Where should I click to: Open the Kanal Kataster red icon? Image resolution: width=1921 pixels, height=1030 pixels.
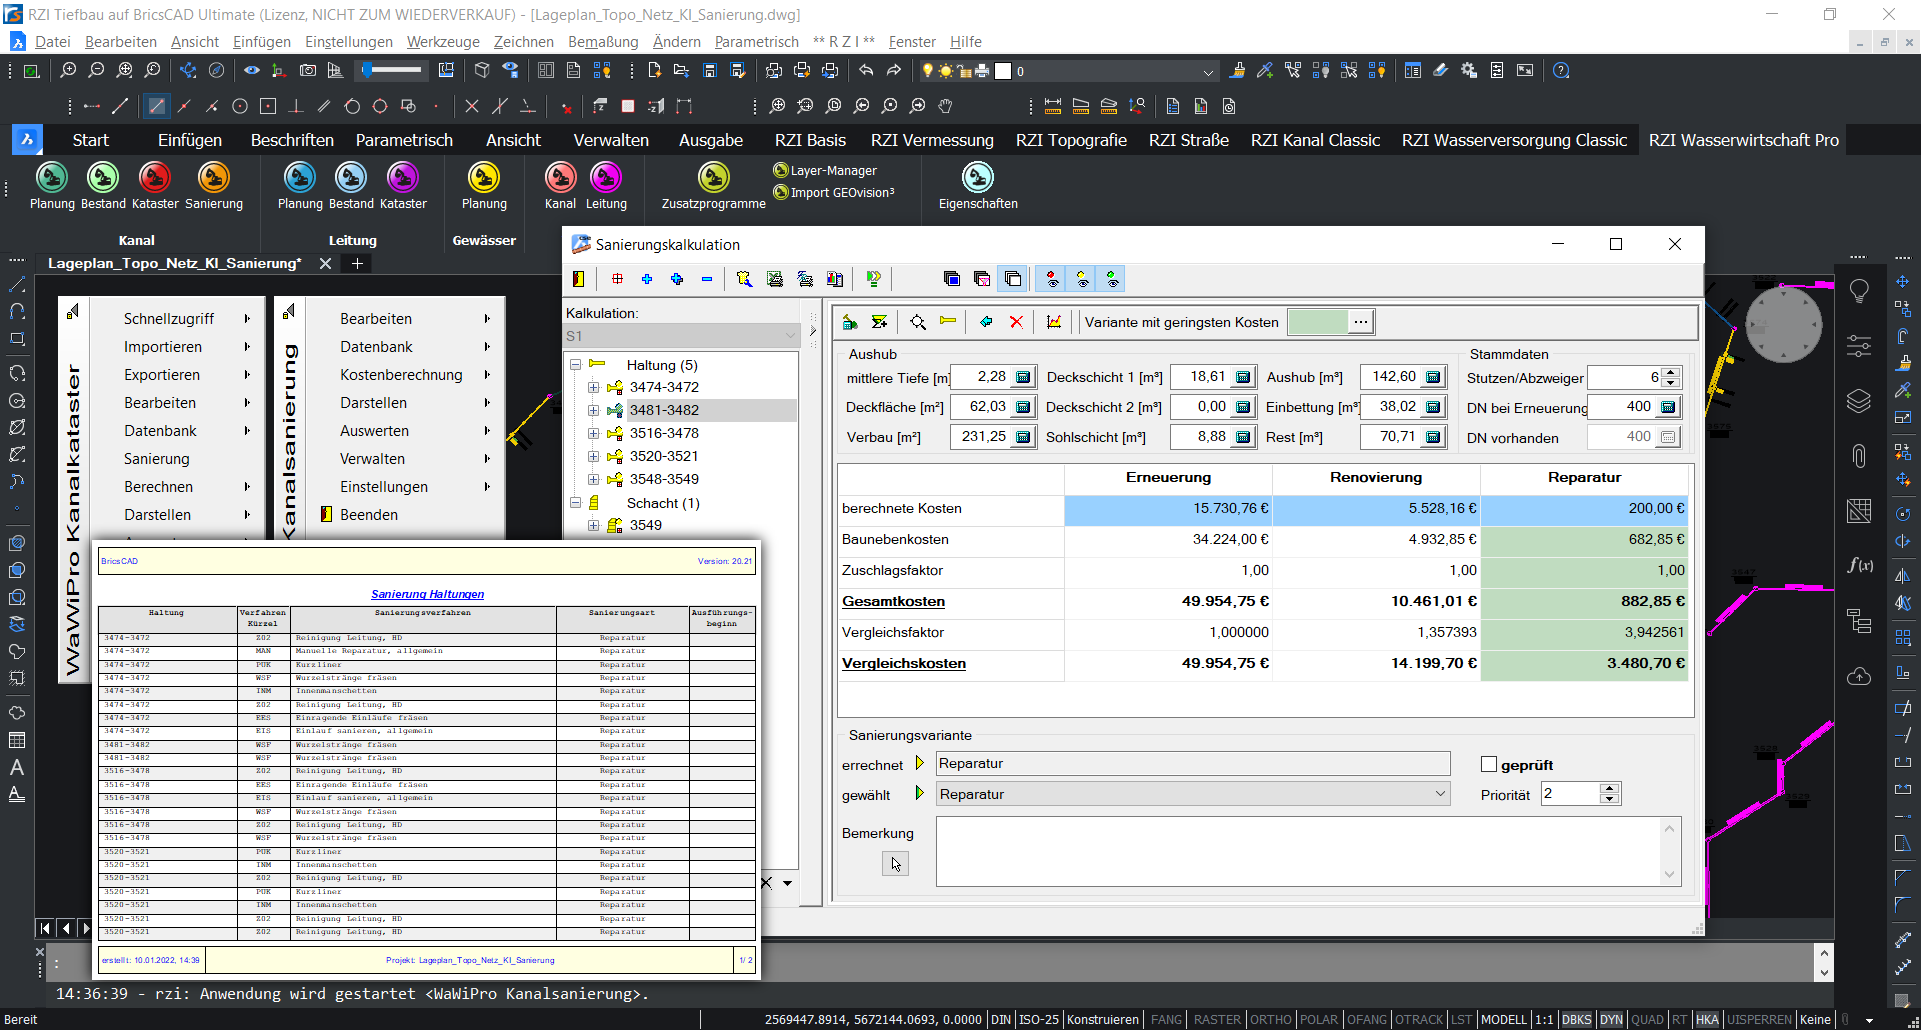[155, 178]
